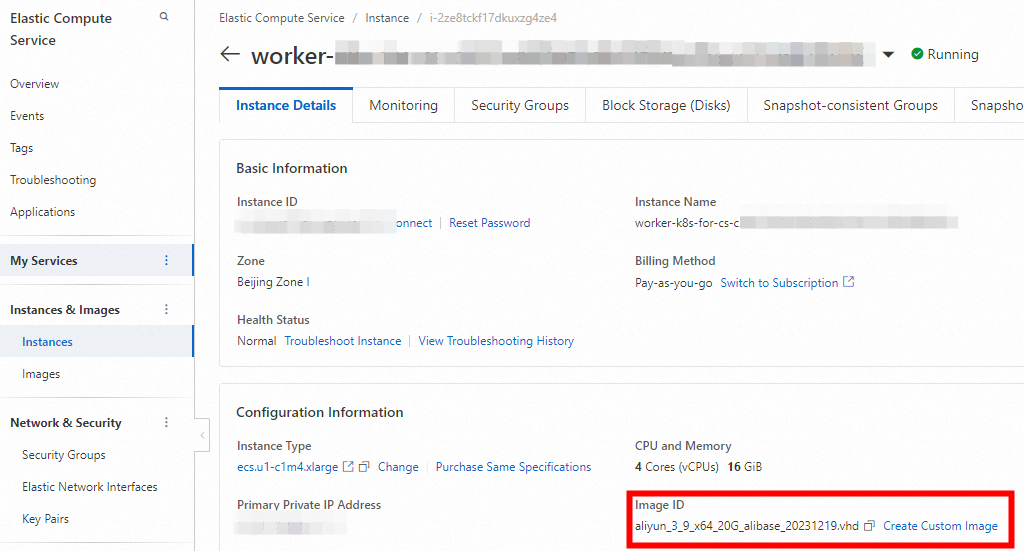This screenshot has width=1024, height=551.
Task: Click the ecs.u1-c1m4.xlarge instance type link
Action: click(287, 467)
